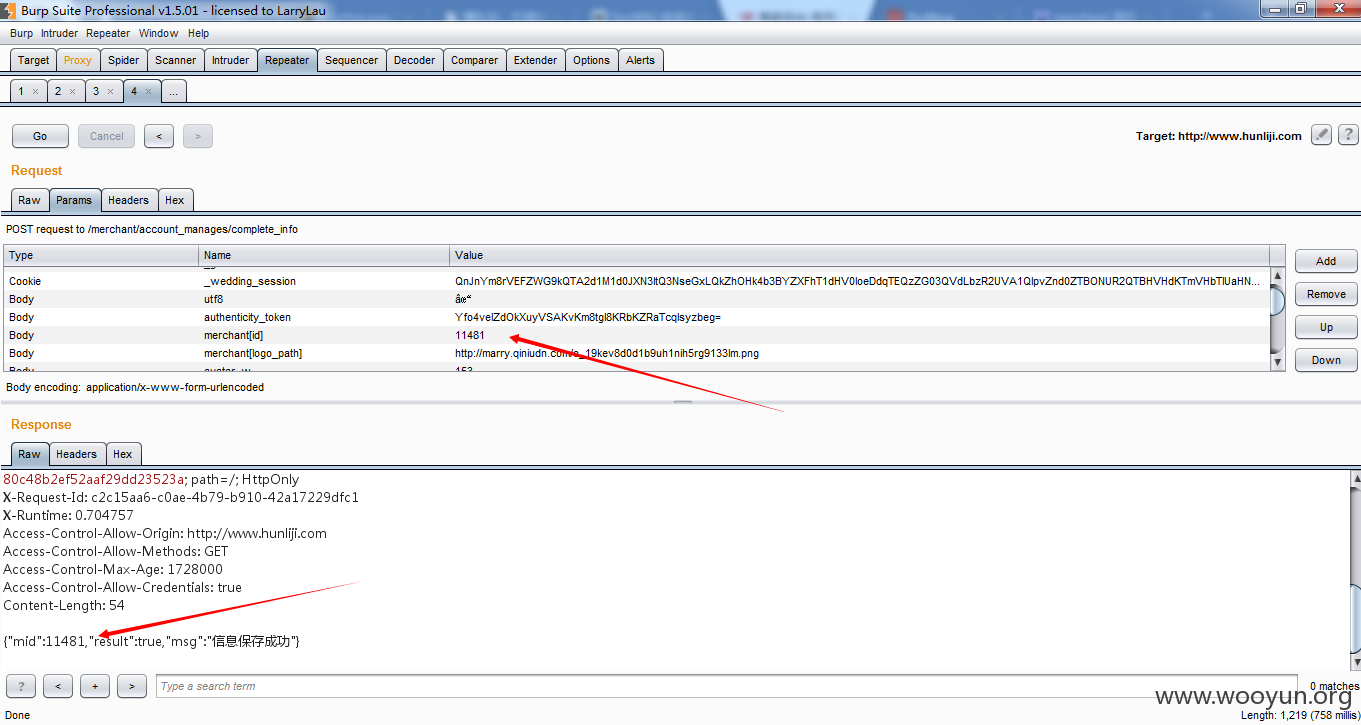This screenshot has height=725, width=1361.
Task: Click the Add parameter button
Action: pos(1326,261)
